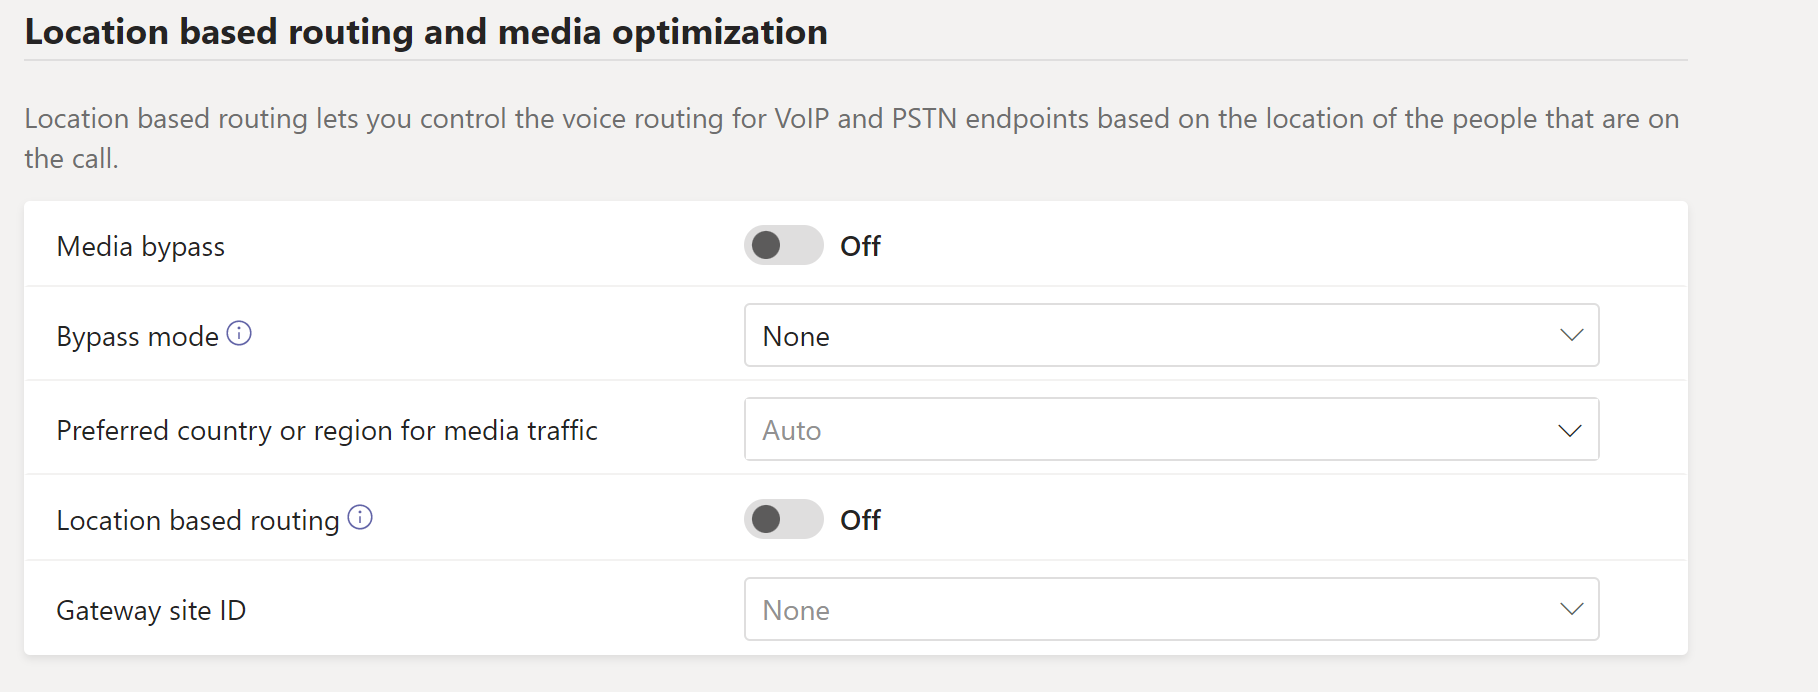Image resolution: width=1818 pixels, height=692 pixels.
Task: Click the Bypass mode label text
Action: click(x=137, y=337)
